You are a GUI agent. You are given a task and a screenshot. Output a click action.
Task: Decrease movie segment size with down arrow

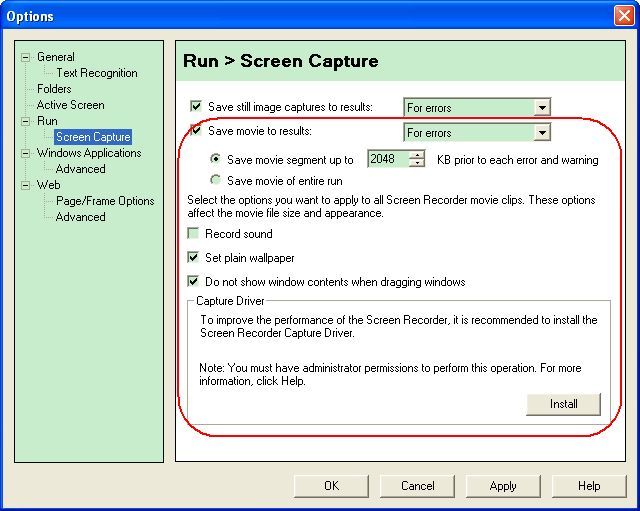(x=417, y=163)
